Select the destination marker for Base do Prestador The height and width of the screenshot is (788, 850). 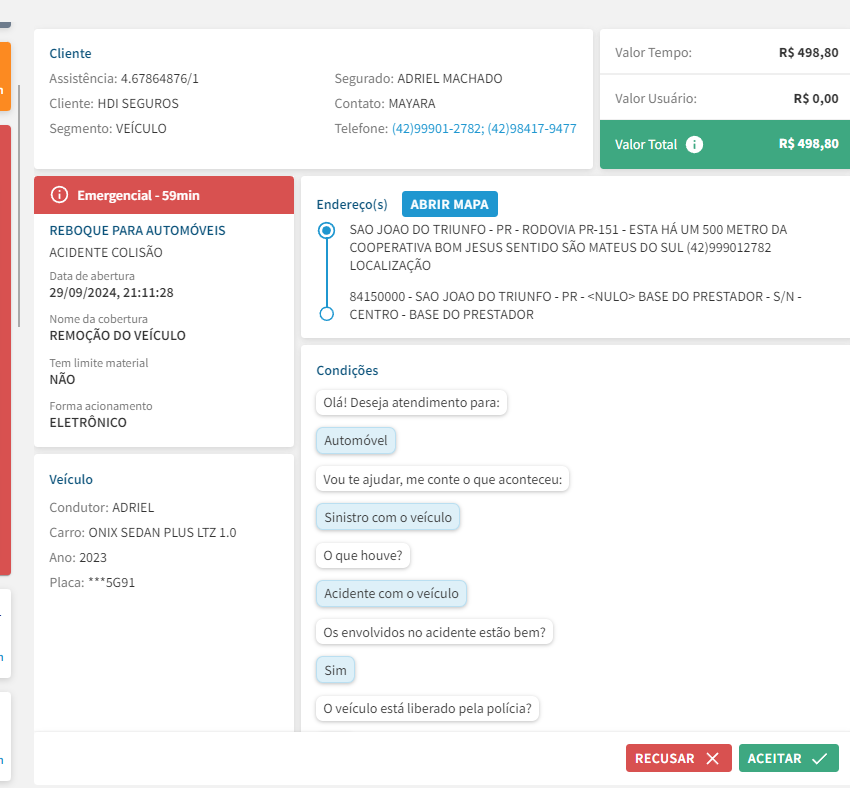click(326, 314)
